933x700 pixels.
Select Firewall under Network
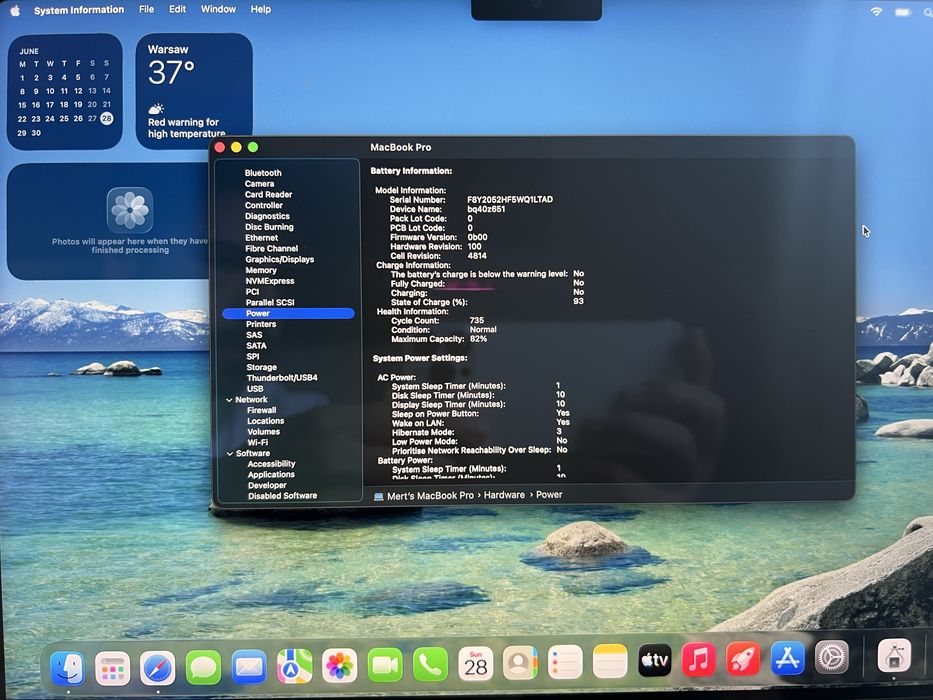pos(262,410)
